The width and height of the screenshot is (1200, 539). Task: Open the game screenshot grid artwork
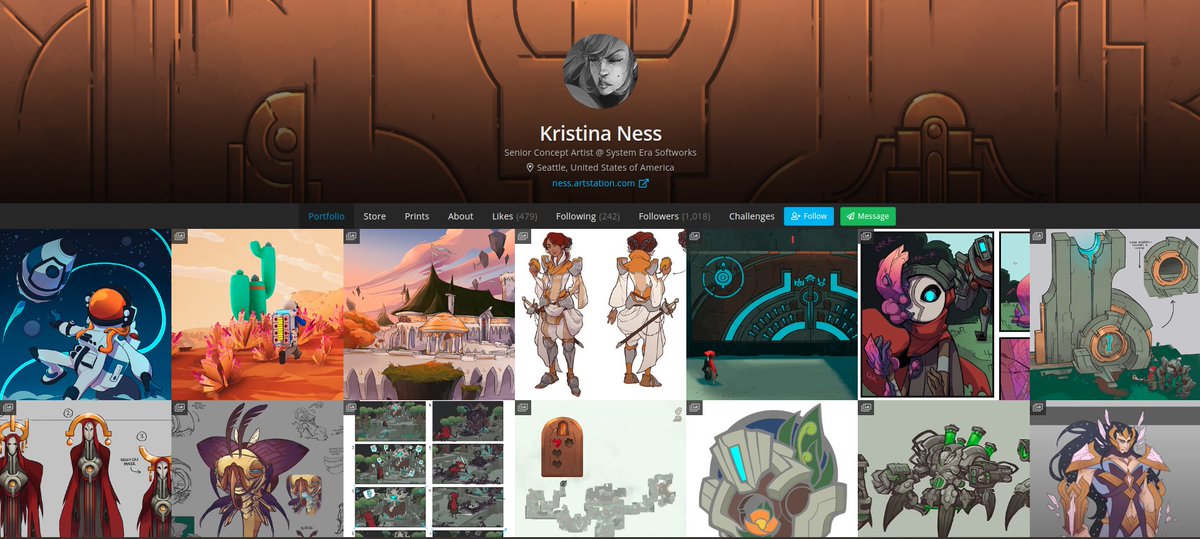(x=429, y=470)
